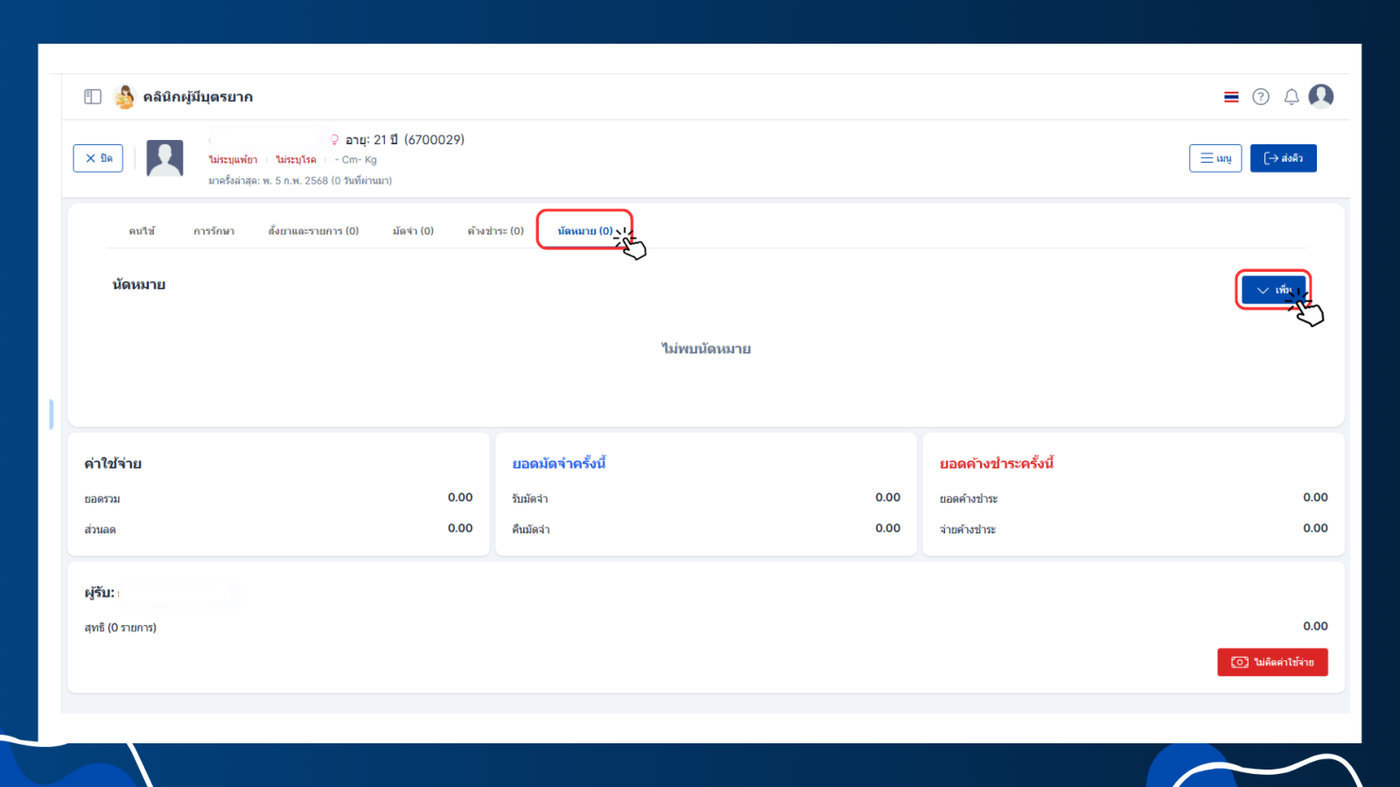Screen dimensions: 1400x787
Task: Open the การรักษา tab
Action: (x=214, y=231)
